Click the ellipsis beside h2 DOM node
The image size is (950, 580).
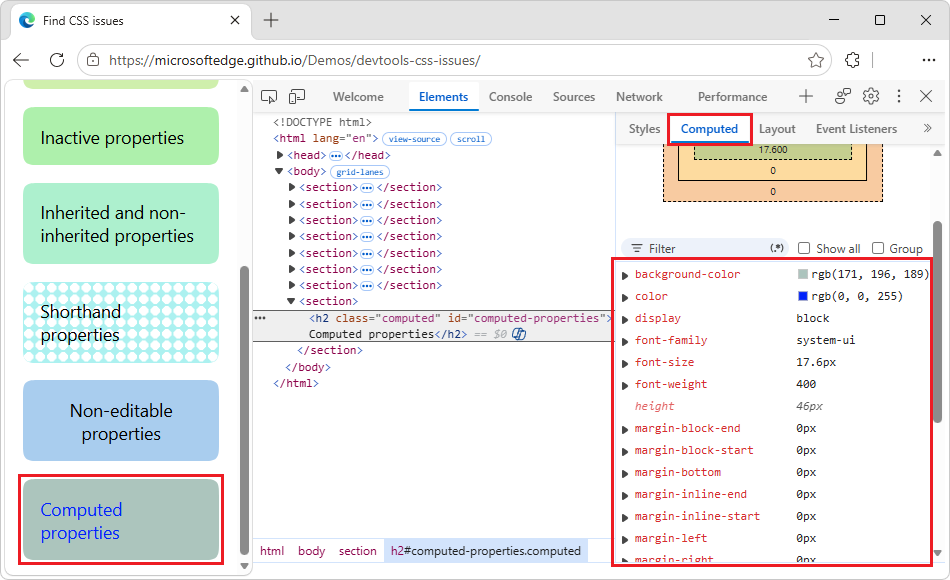pyautogui.click(x=260, y=318)
